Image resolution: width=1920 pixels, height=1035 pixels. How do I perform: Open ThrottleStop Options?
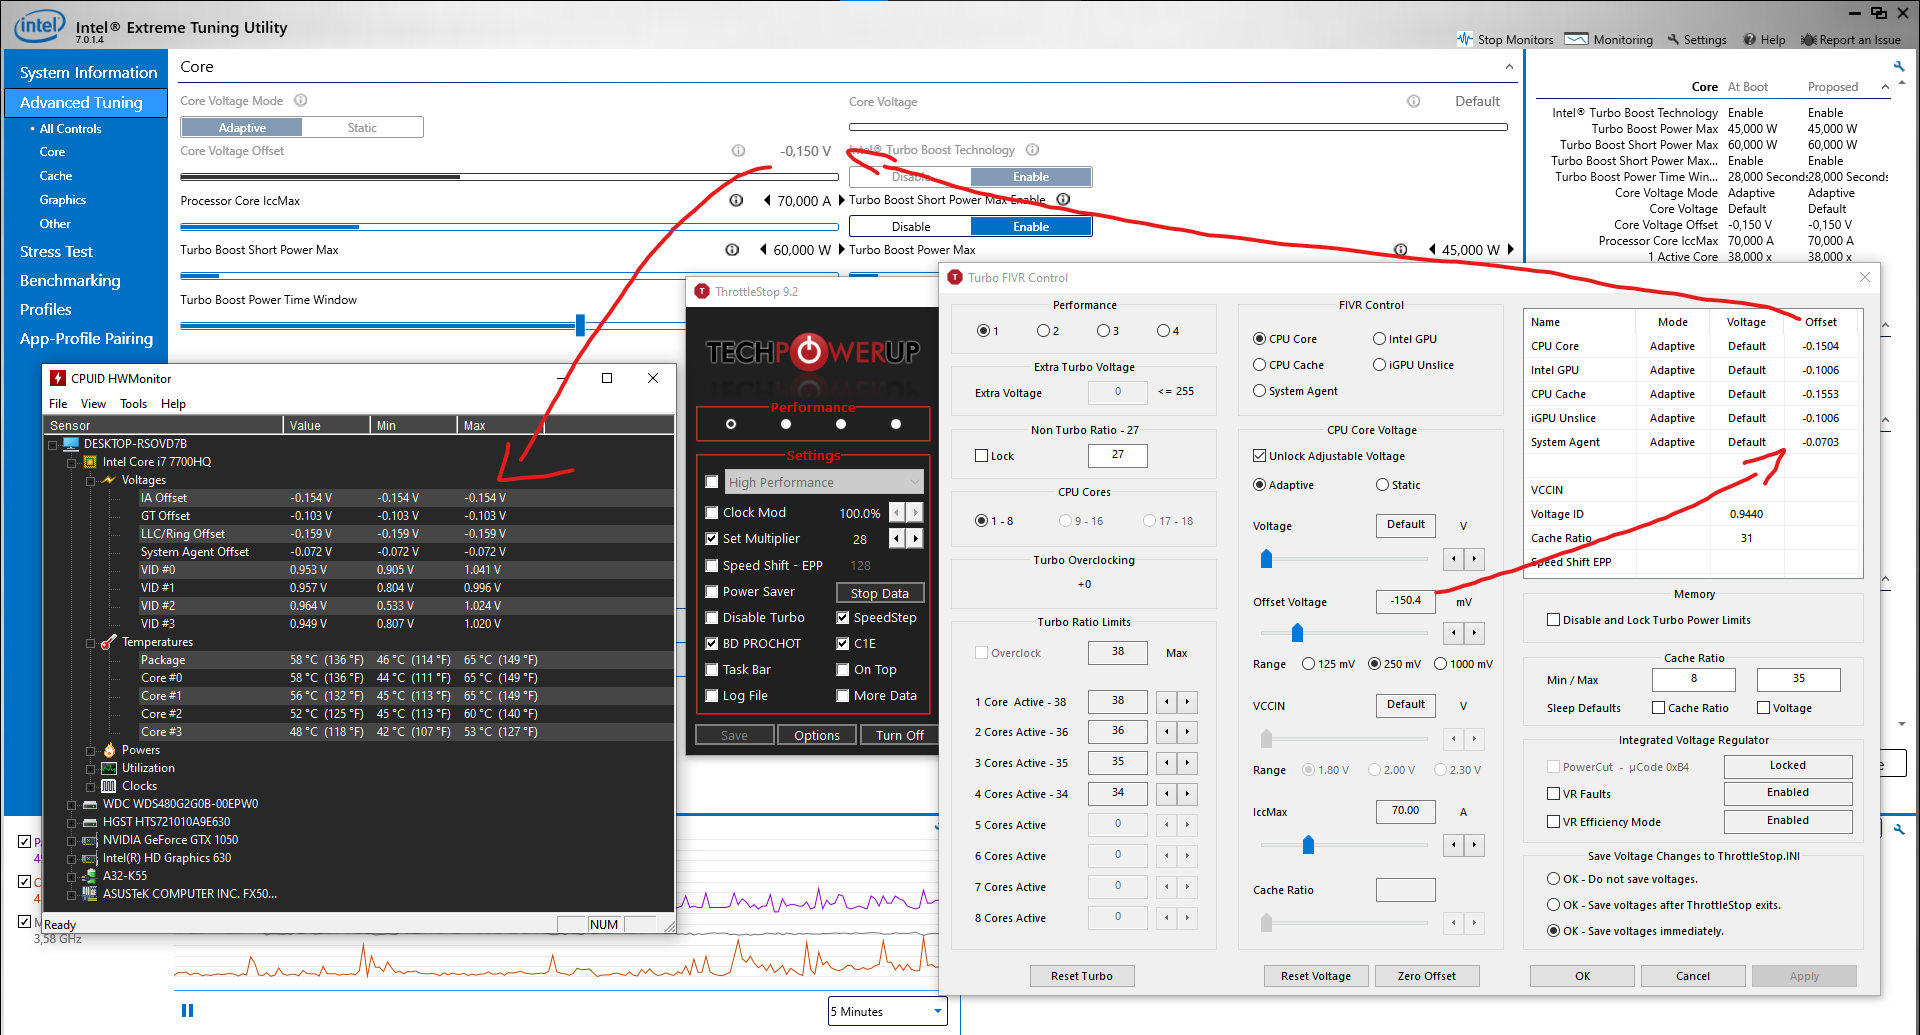[817, 735]
